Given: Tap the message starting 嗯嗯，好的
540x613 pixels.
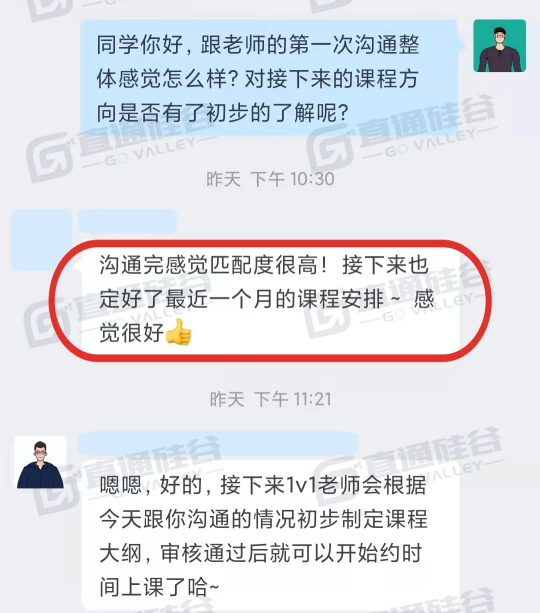Looking at the screenshot, I should point(270,536).
